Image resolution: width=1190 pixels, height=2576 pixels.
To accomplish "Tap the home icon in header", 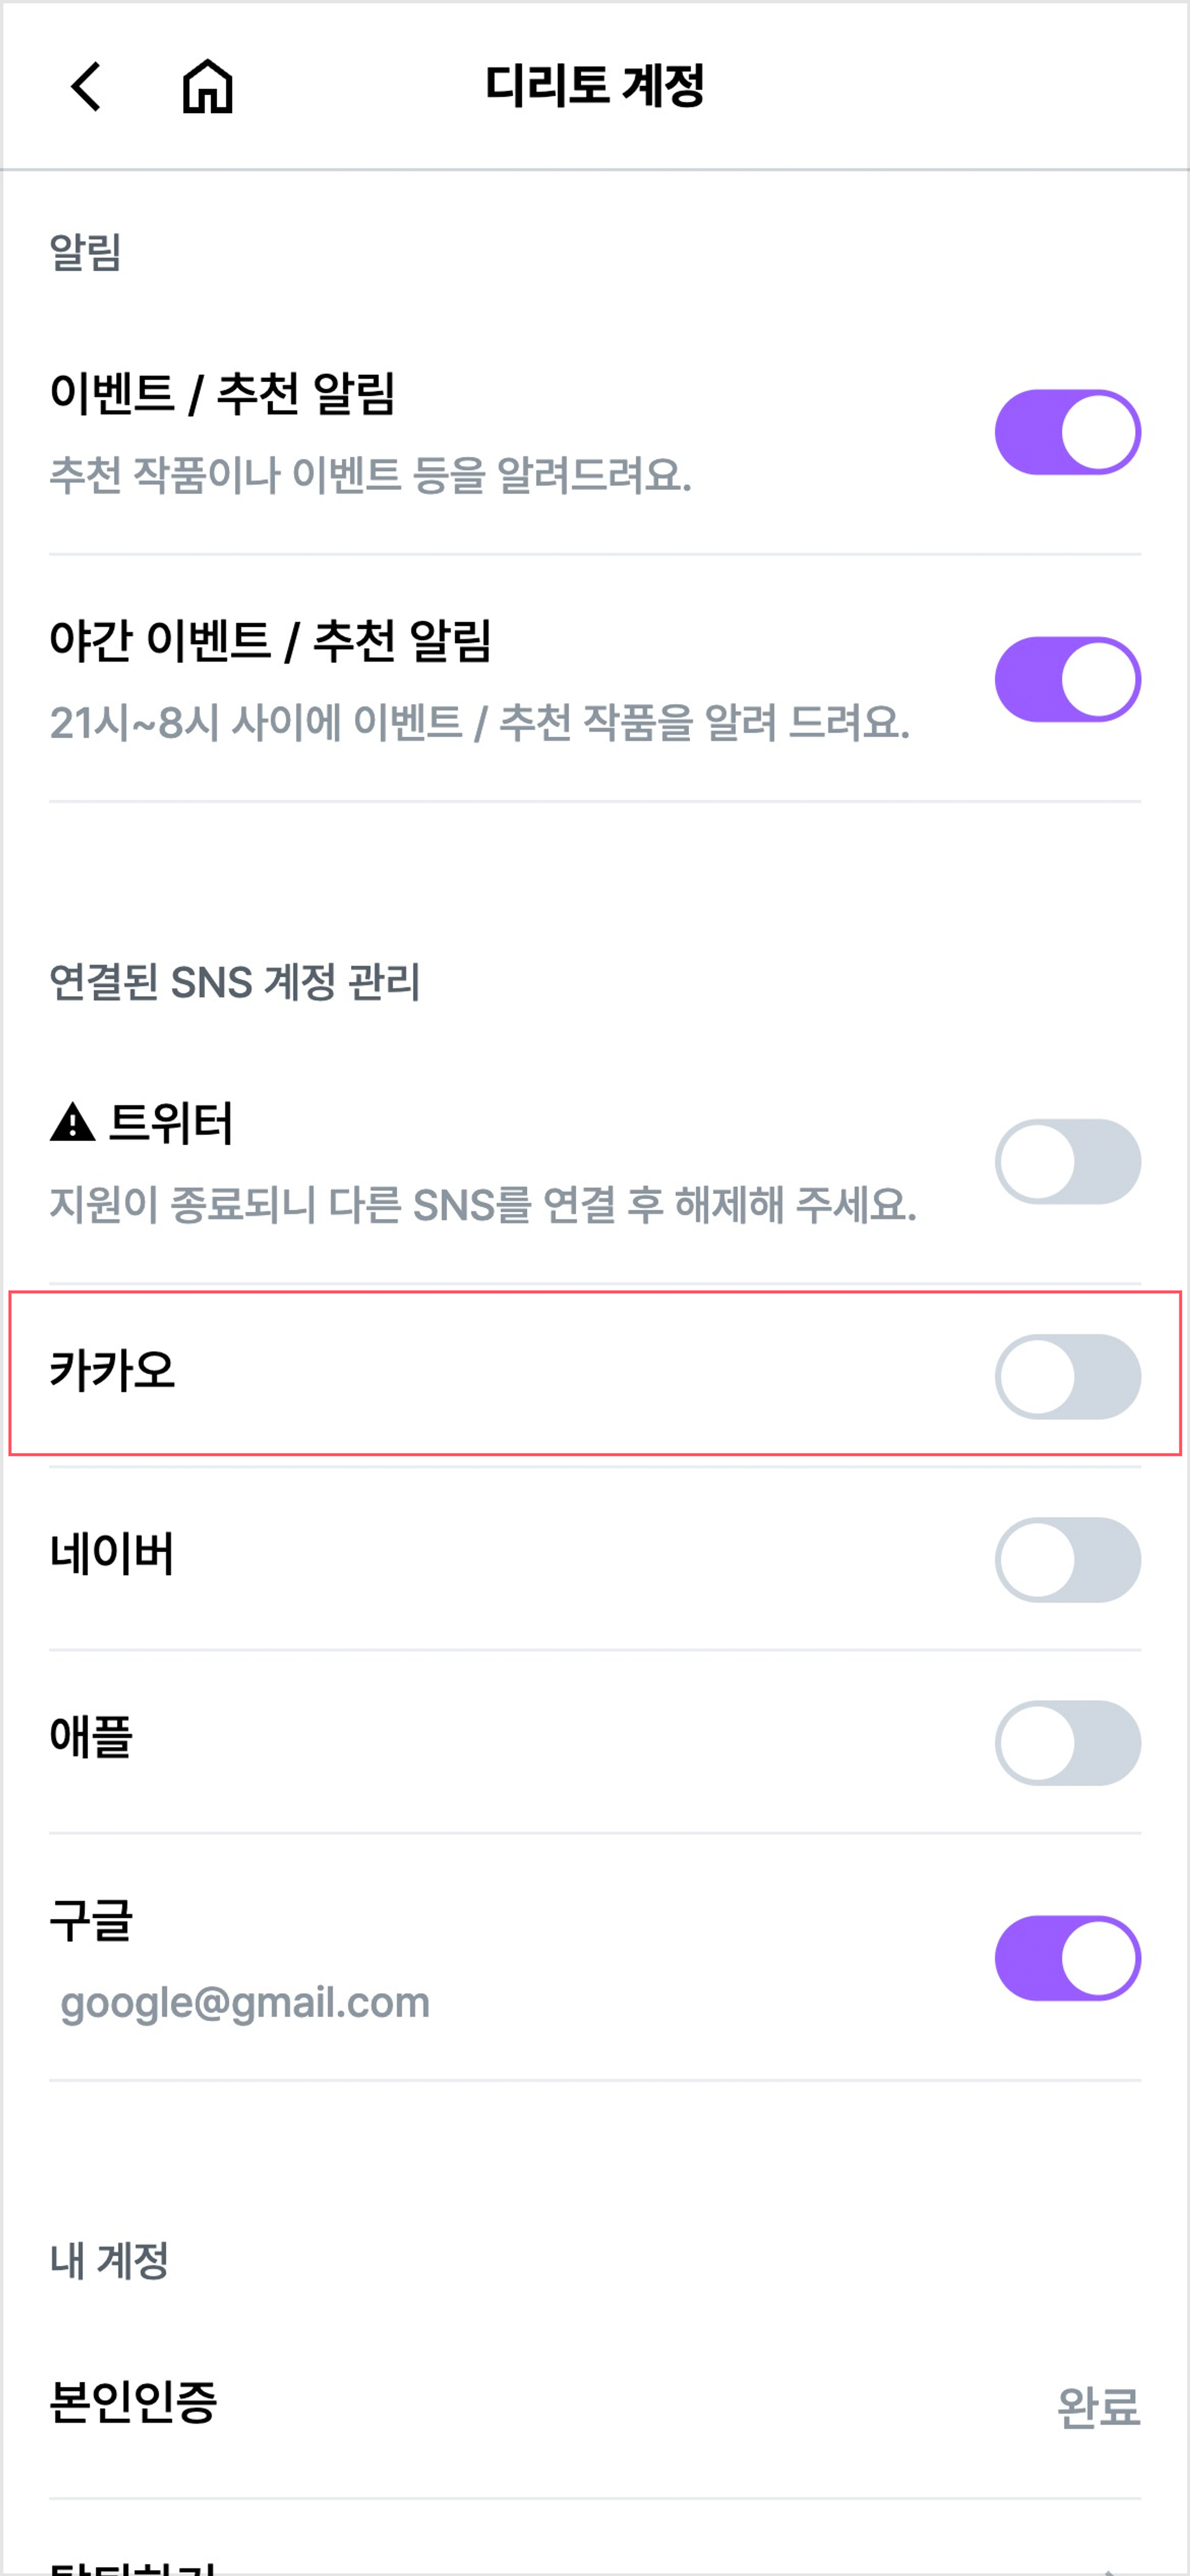I will tap(207, 86).
